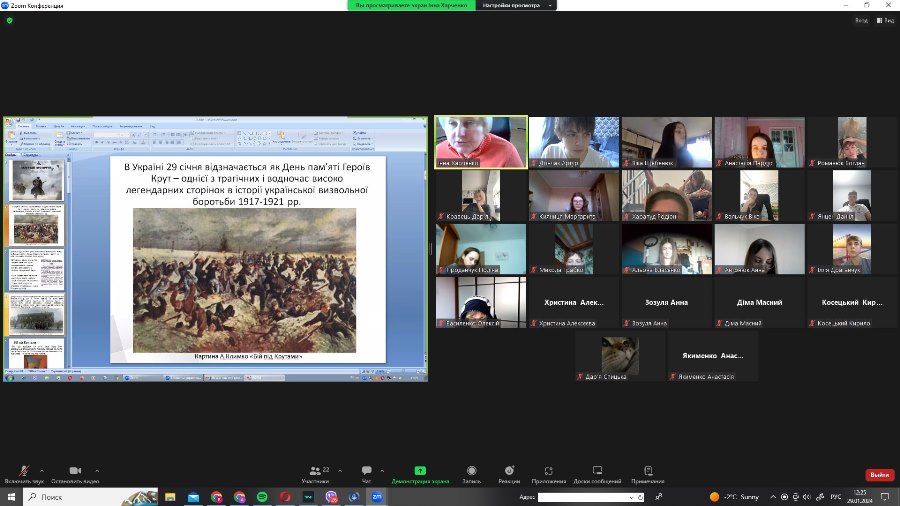The height and width of the screenshot is (506, 900).
Task: Open Windows notification center
Action: [885, 497]
